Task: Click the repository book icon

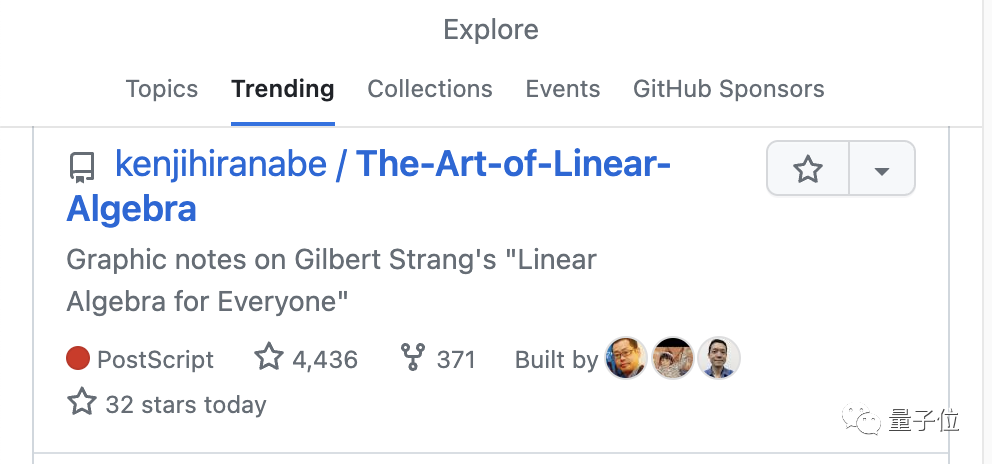Action: (x=82, y=166)
